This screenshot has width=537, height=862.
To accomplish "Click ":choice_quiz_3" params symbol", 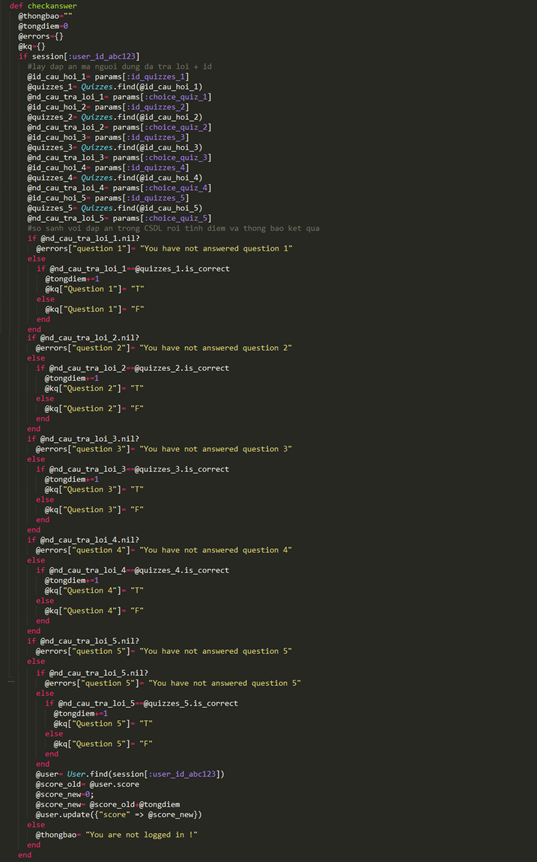I will click(176, 158).
